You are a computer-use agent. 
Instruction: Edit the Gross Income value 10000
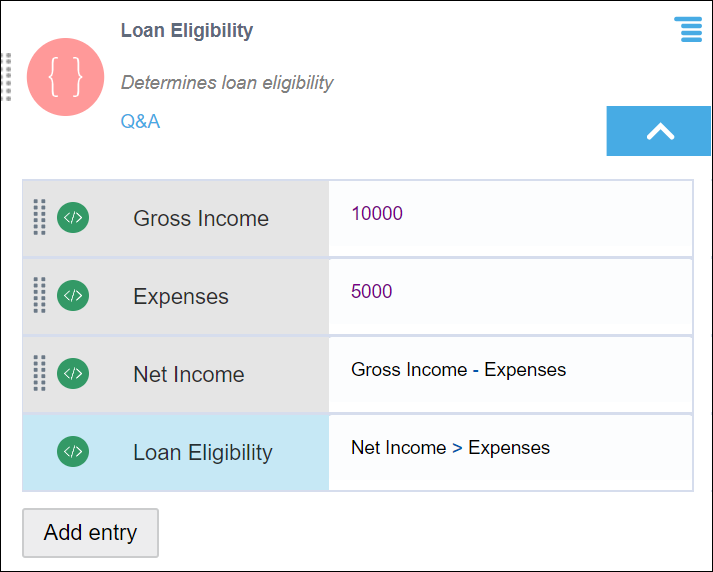(x=377, y=213)
